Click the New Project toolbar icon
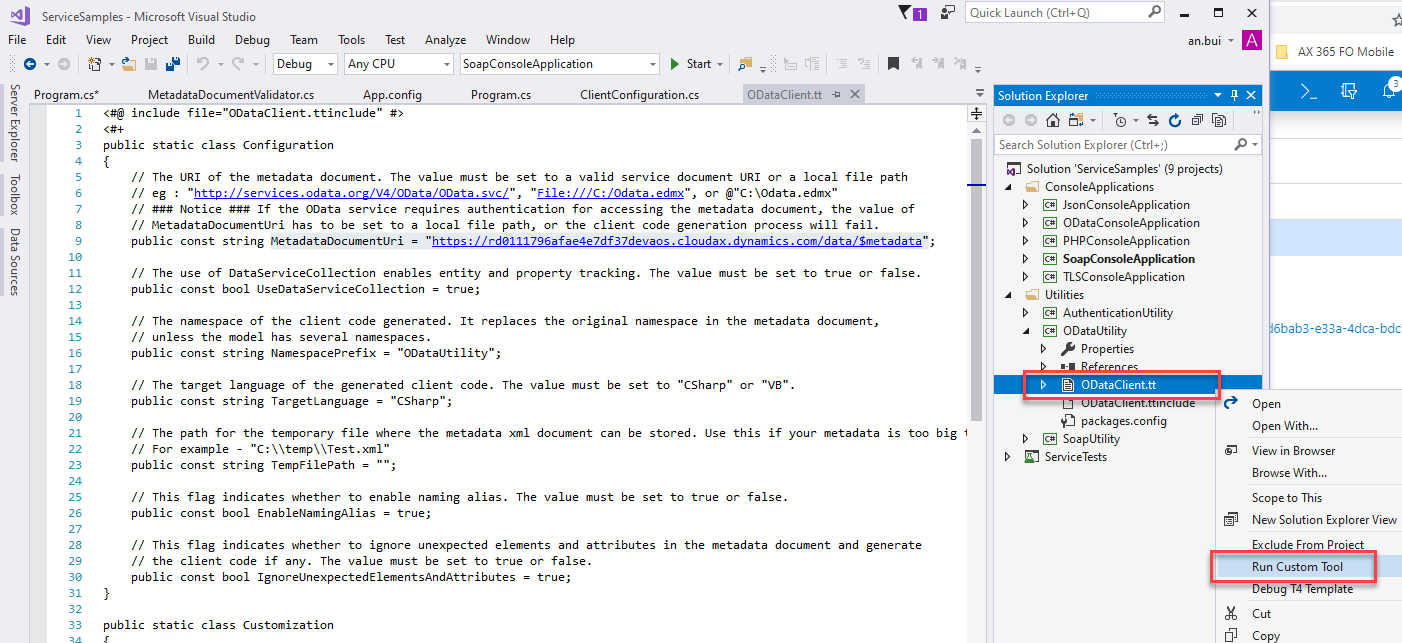Image resolution: width=1402 pixels, height=643 pixels. tap(94, 64)
